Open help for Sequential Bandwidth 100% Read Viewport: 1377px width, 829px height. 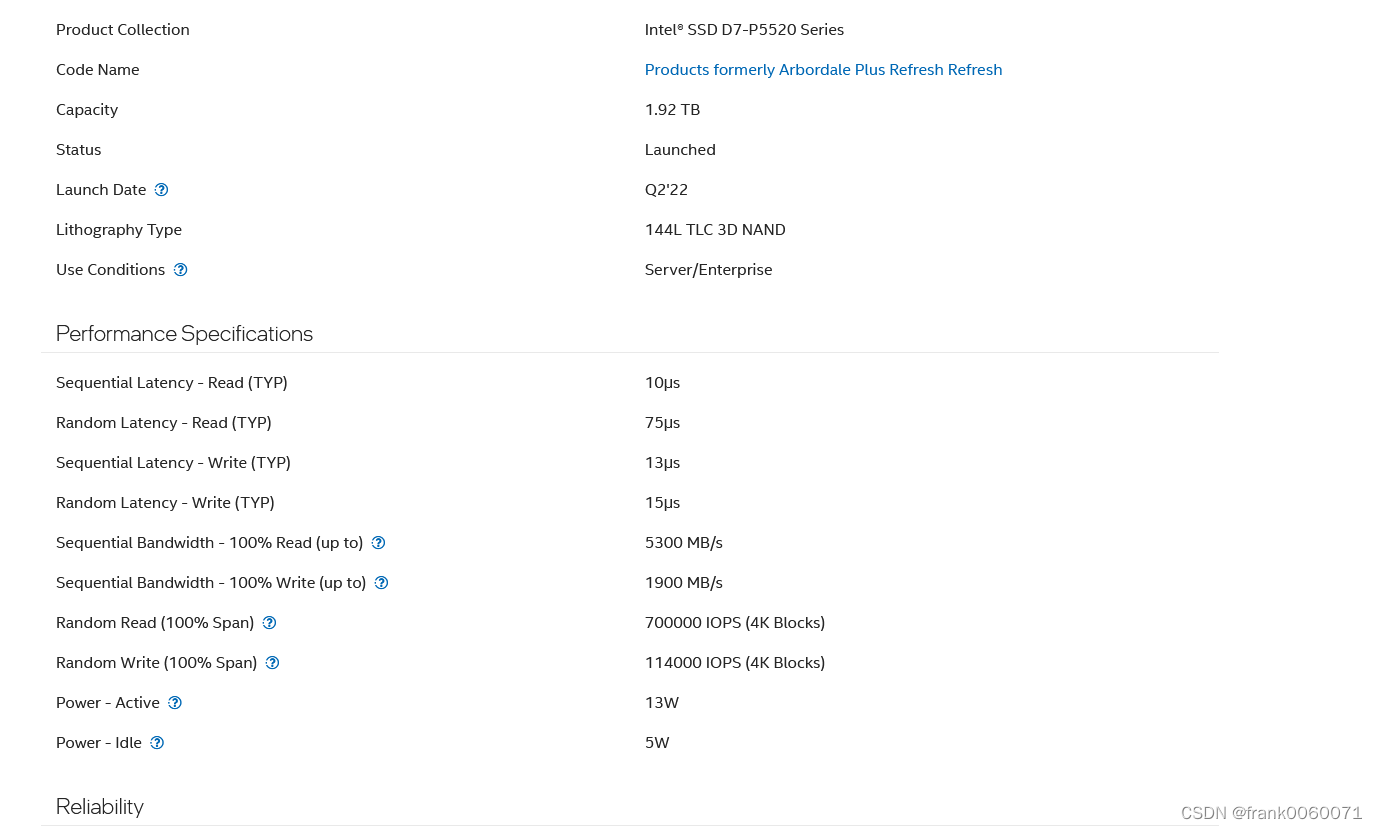[378, 543]
